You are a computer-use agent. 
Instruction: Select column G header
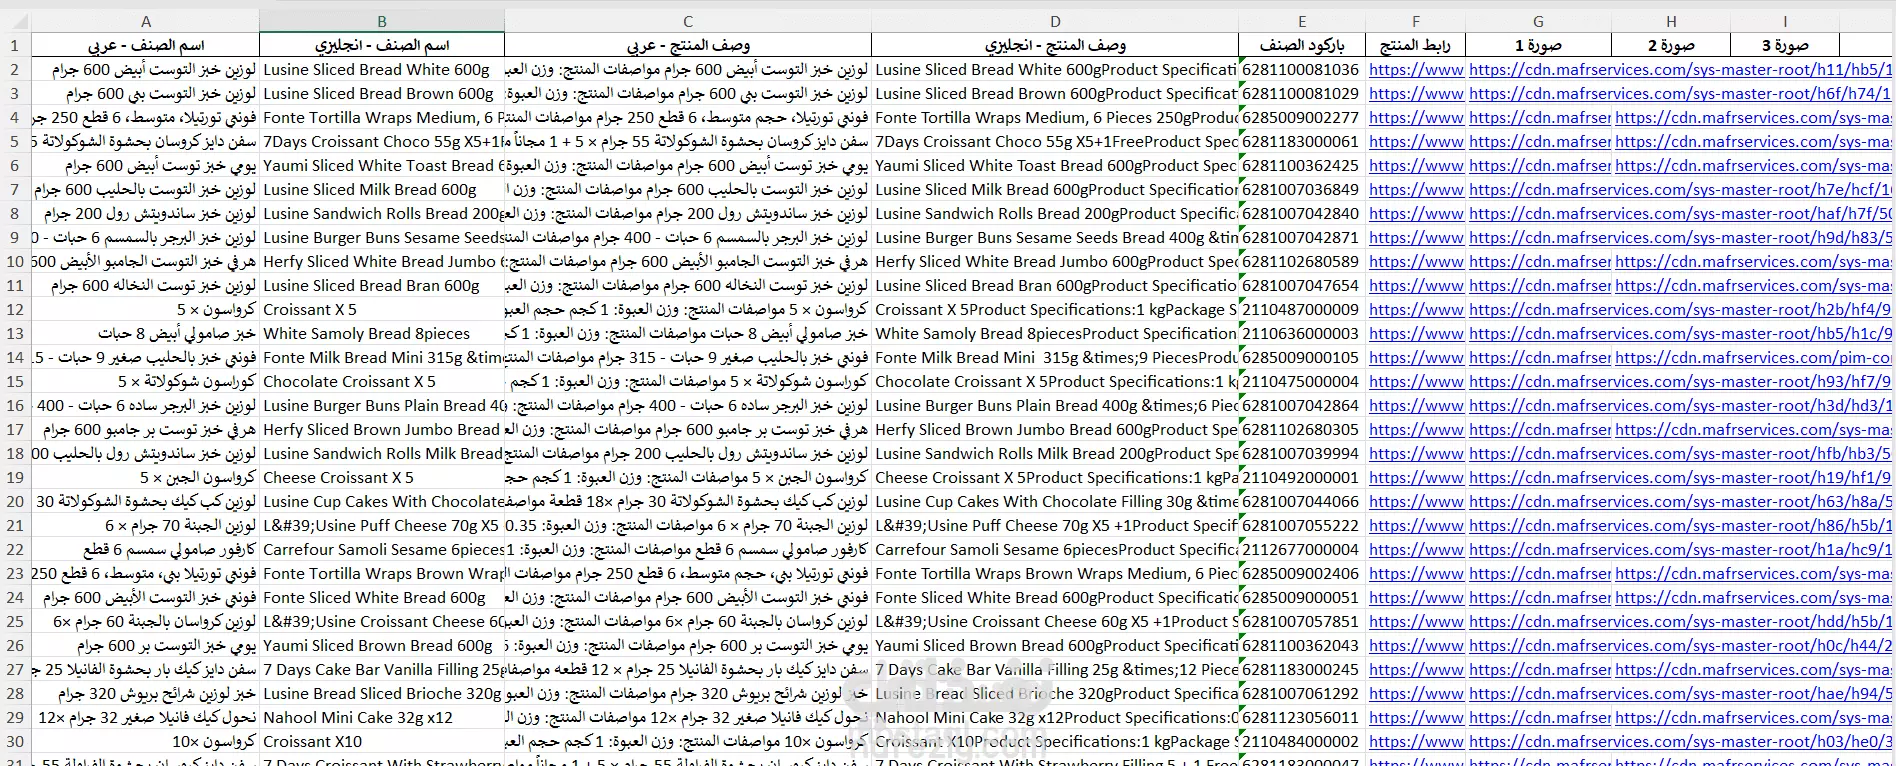pyautogui.click(x=1538, y=21)
